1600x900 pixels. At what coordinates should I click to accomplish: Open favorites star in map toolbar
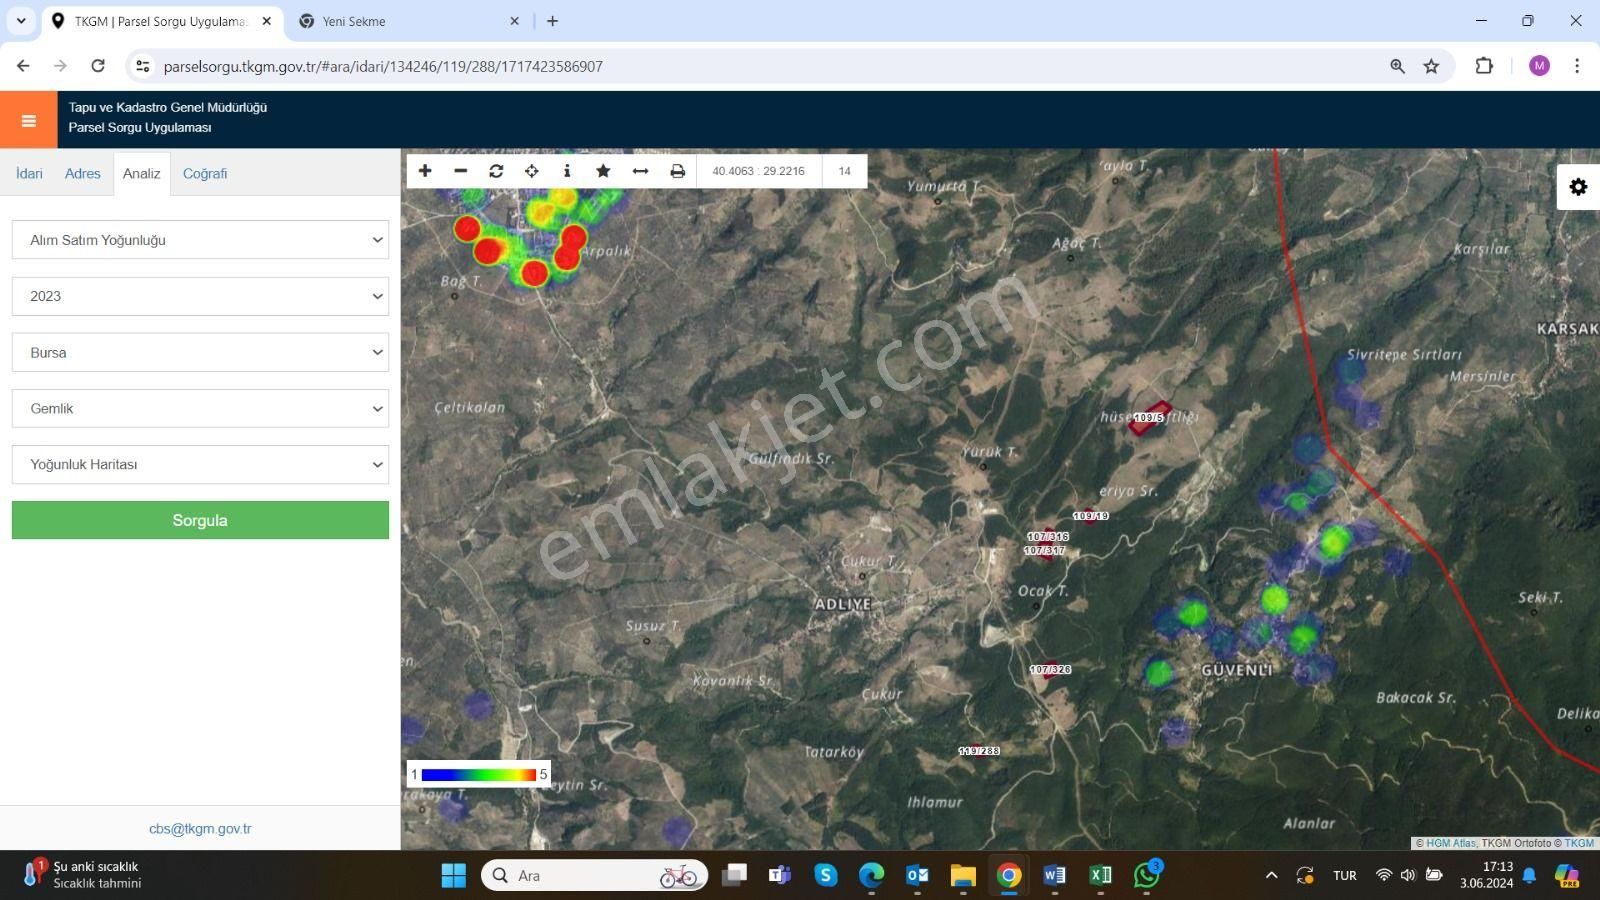coord(603,171)
